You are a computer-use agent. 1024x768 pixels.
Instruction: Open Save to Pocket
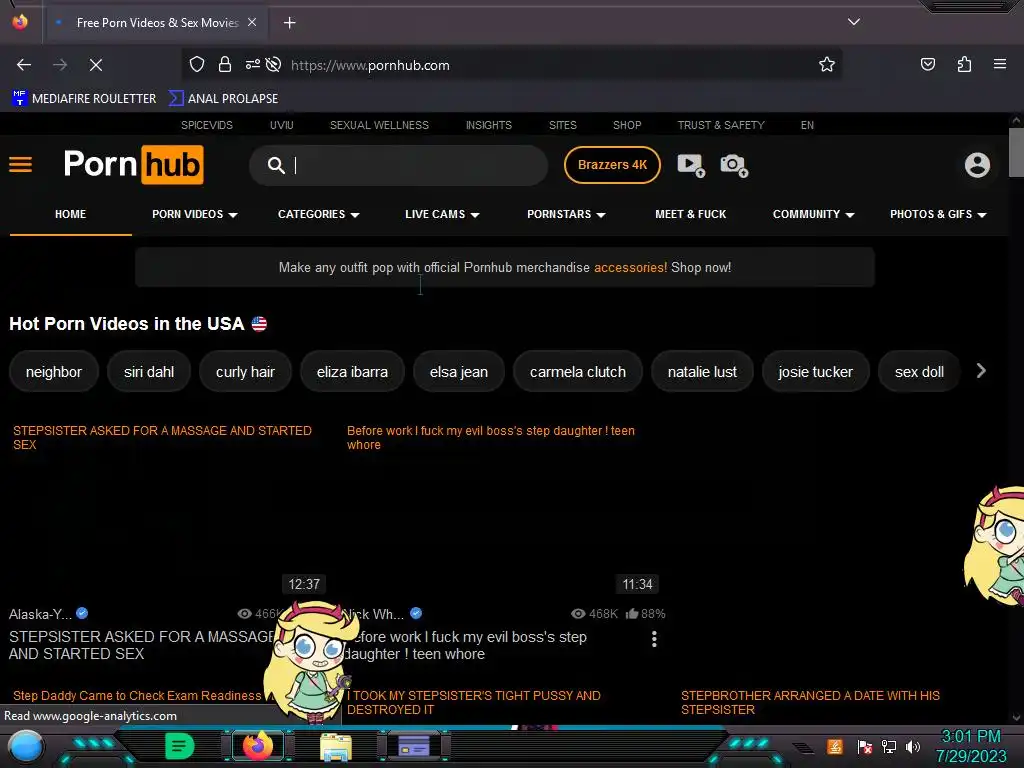point(928,65)
